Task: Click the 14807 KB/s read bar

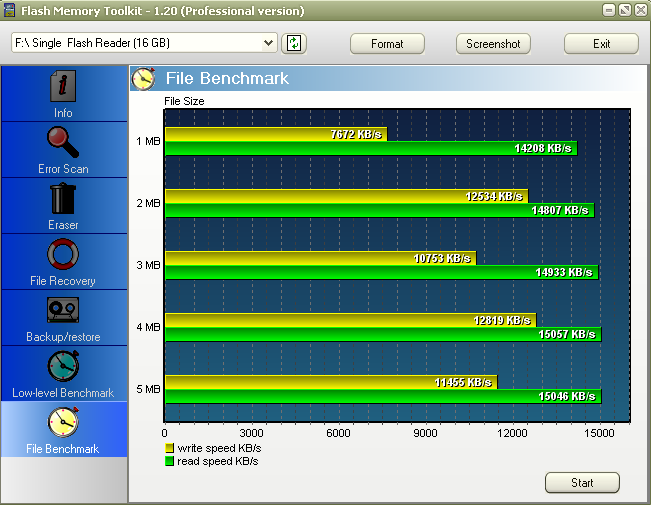Action: tap(380, 210)
